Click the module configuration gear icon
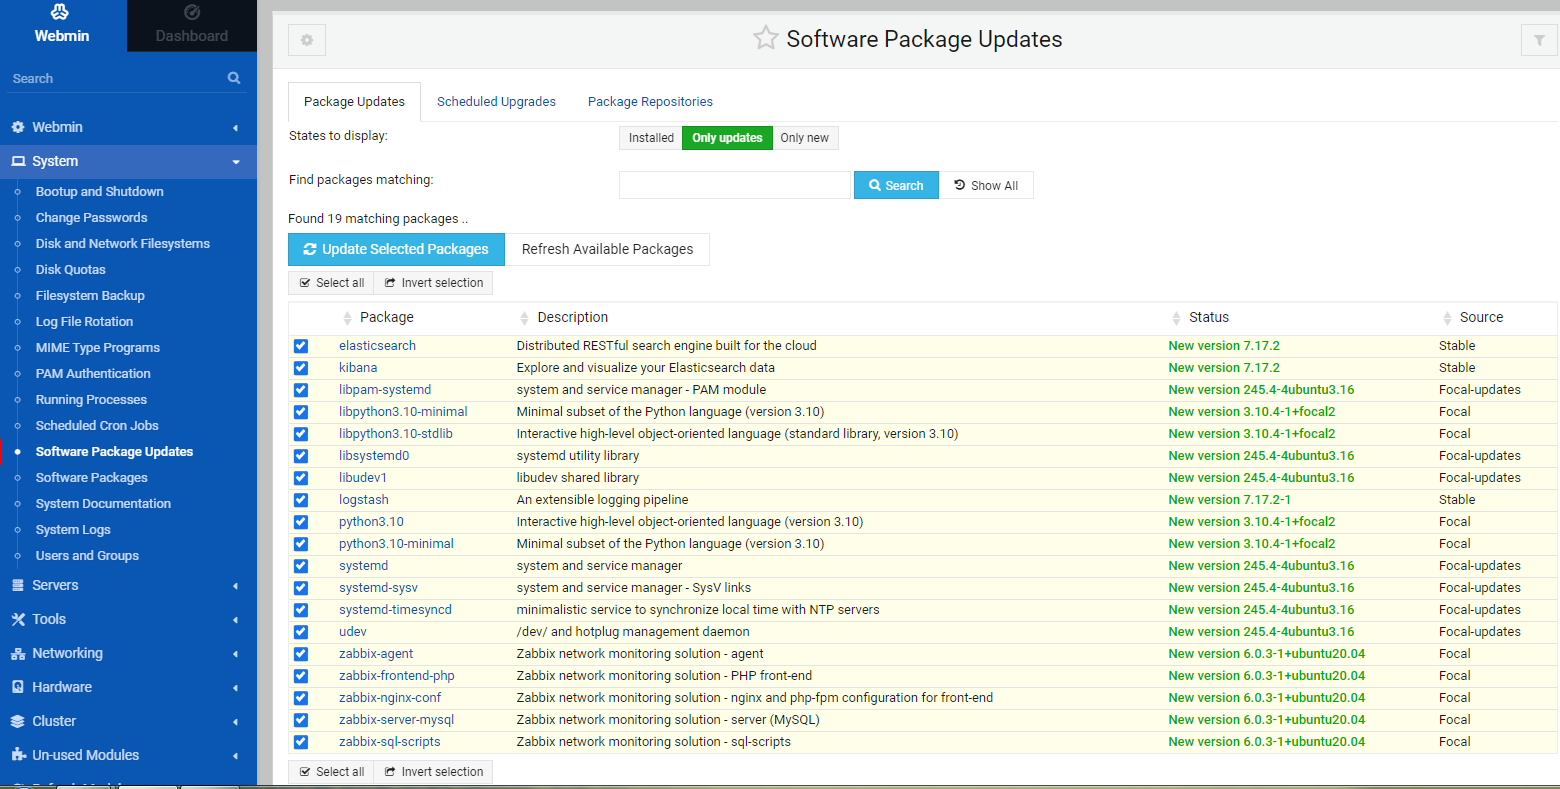This screenshot has width=1560, height=789. pos(307,40)
